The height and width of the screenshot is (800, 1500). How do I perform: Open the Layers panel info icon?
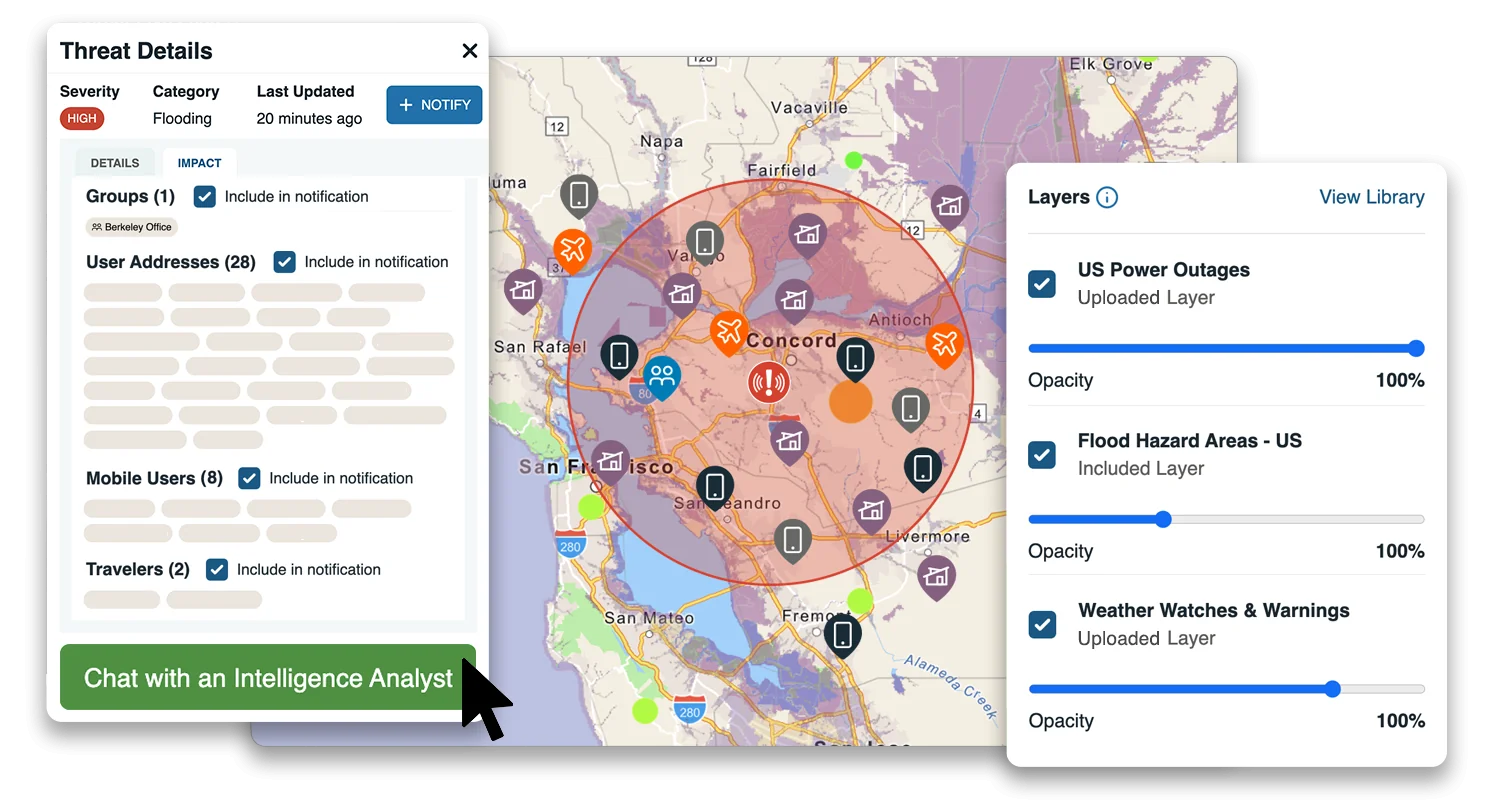click(x=1107, y=197)
